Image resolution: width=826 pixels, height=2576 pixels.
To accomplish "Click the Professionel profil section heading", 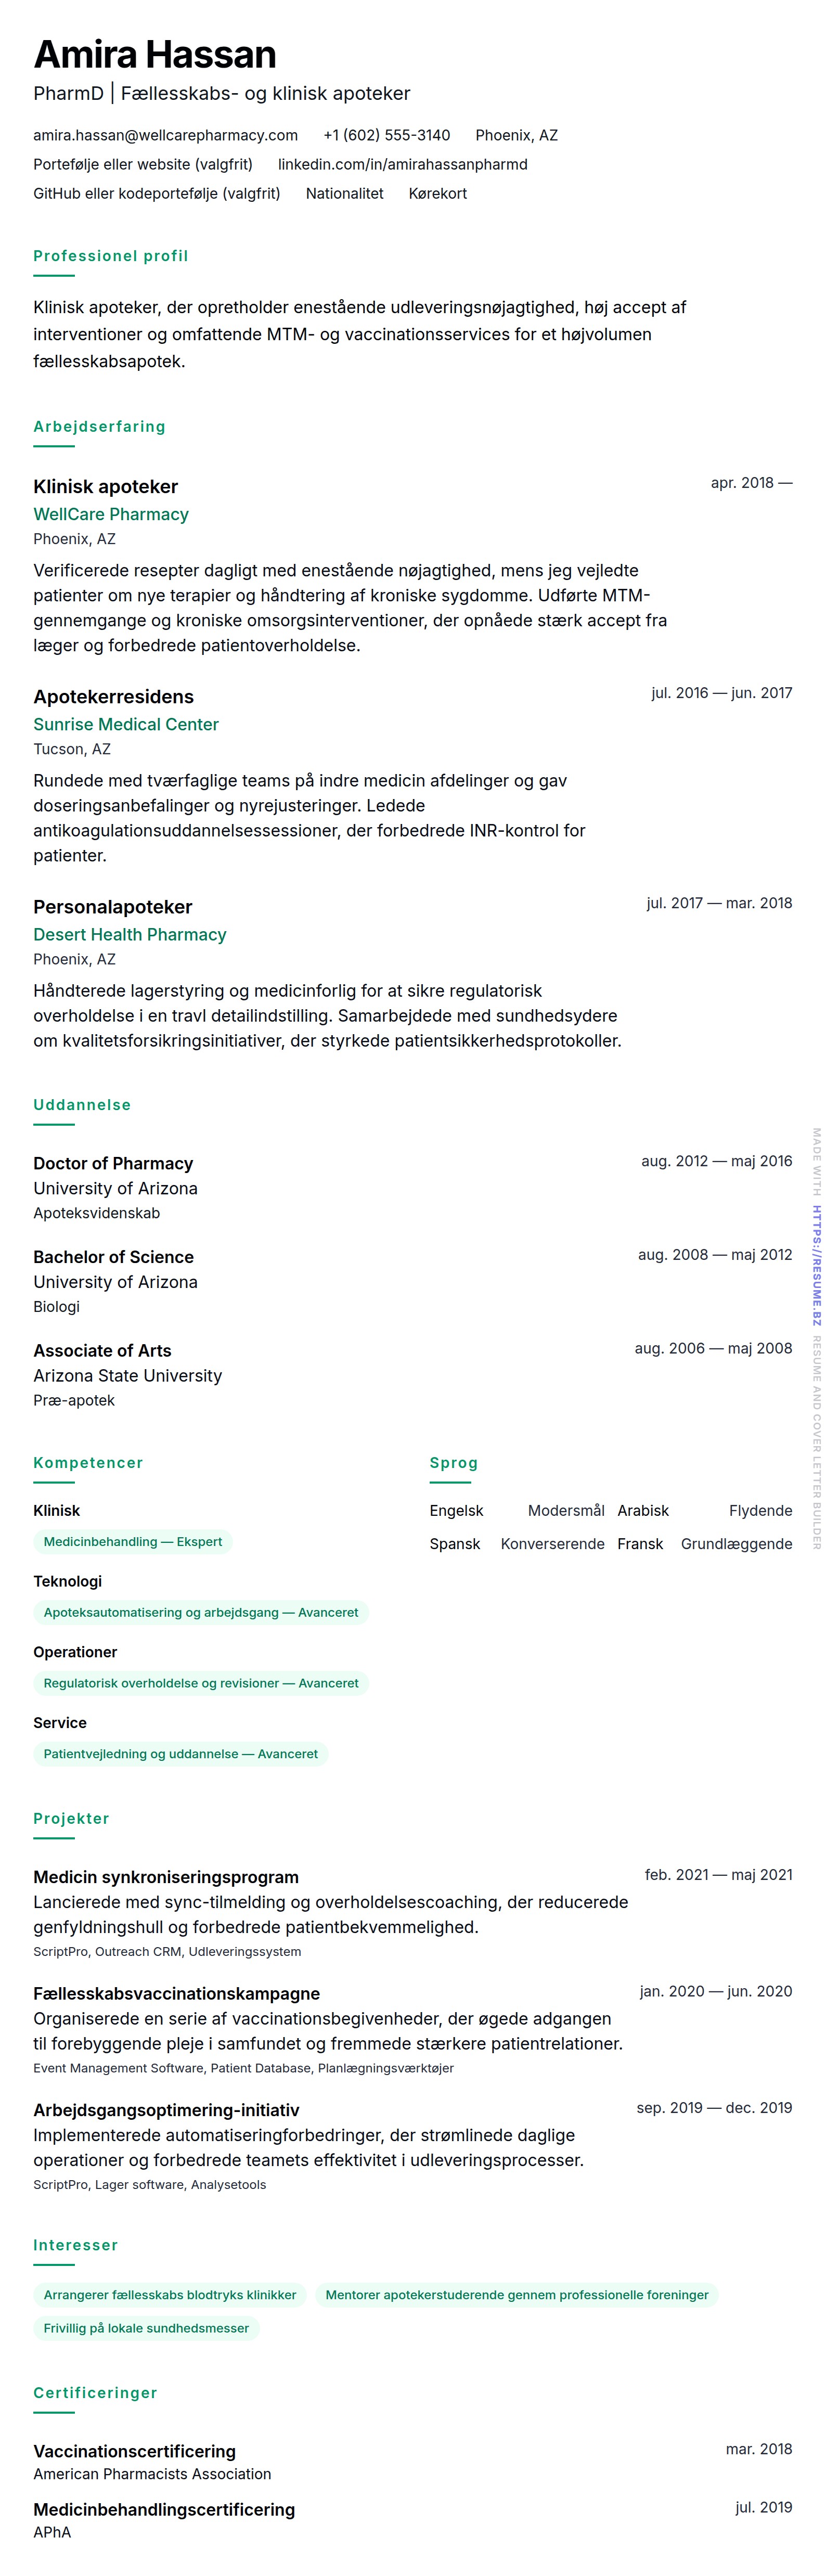I will coord(111,256).
